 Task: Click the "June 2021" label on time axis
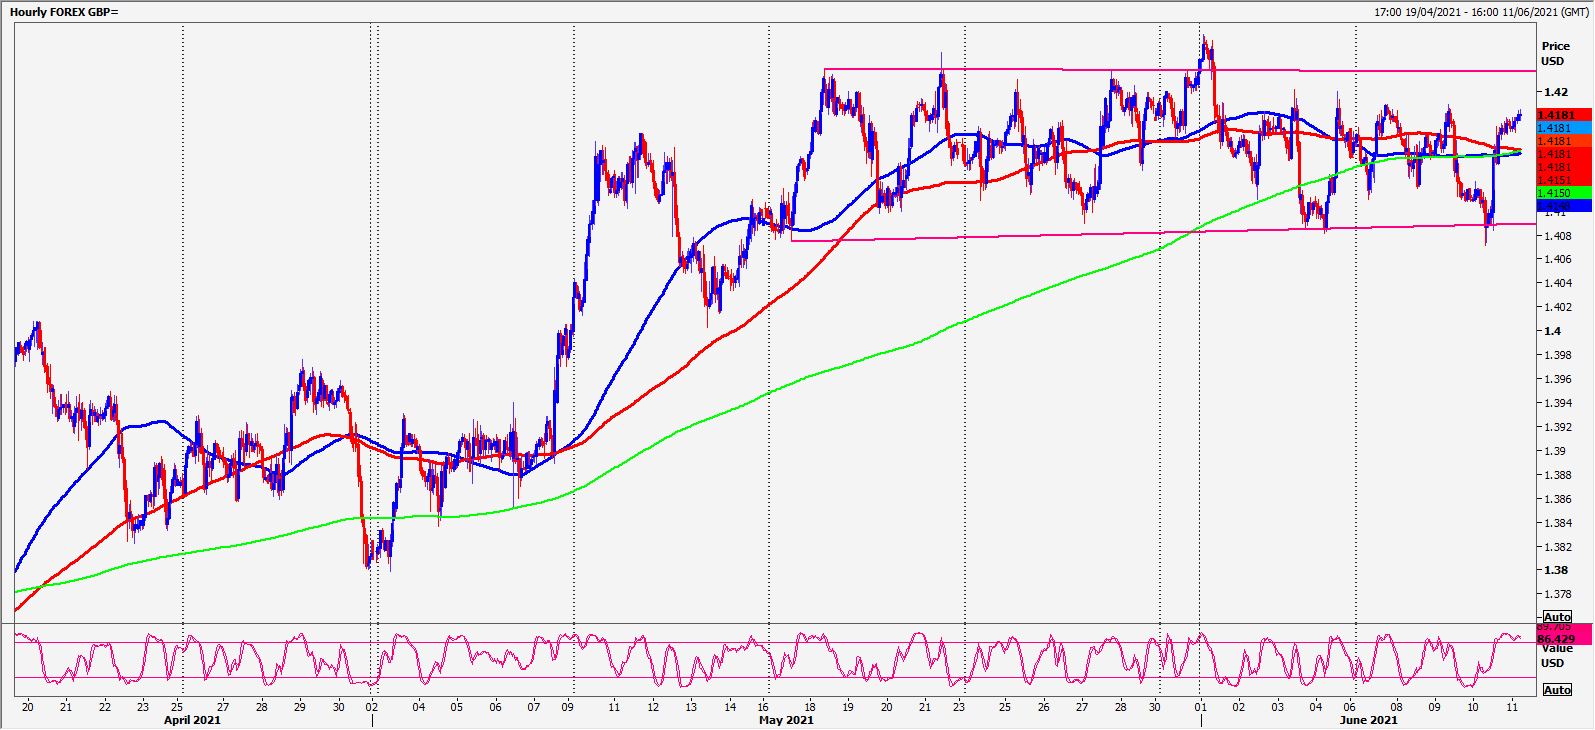click(1368, 720)
